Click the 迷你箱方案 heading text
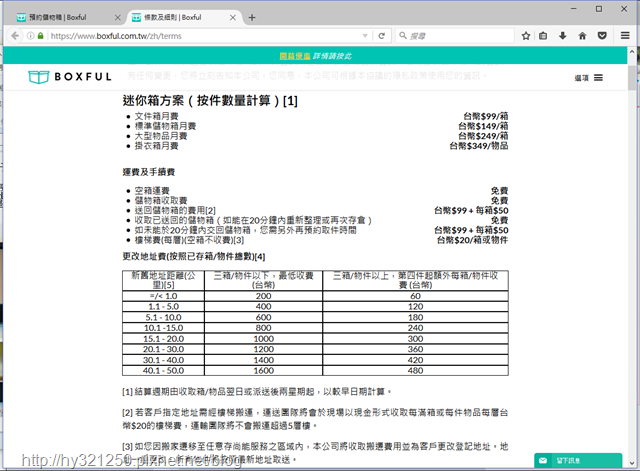The width and height of the screenshot is (640, 471). pyautogui.click(x=210, y=100)
